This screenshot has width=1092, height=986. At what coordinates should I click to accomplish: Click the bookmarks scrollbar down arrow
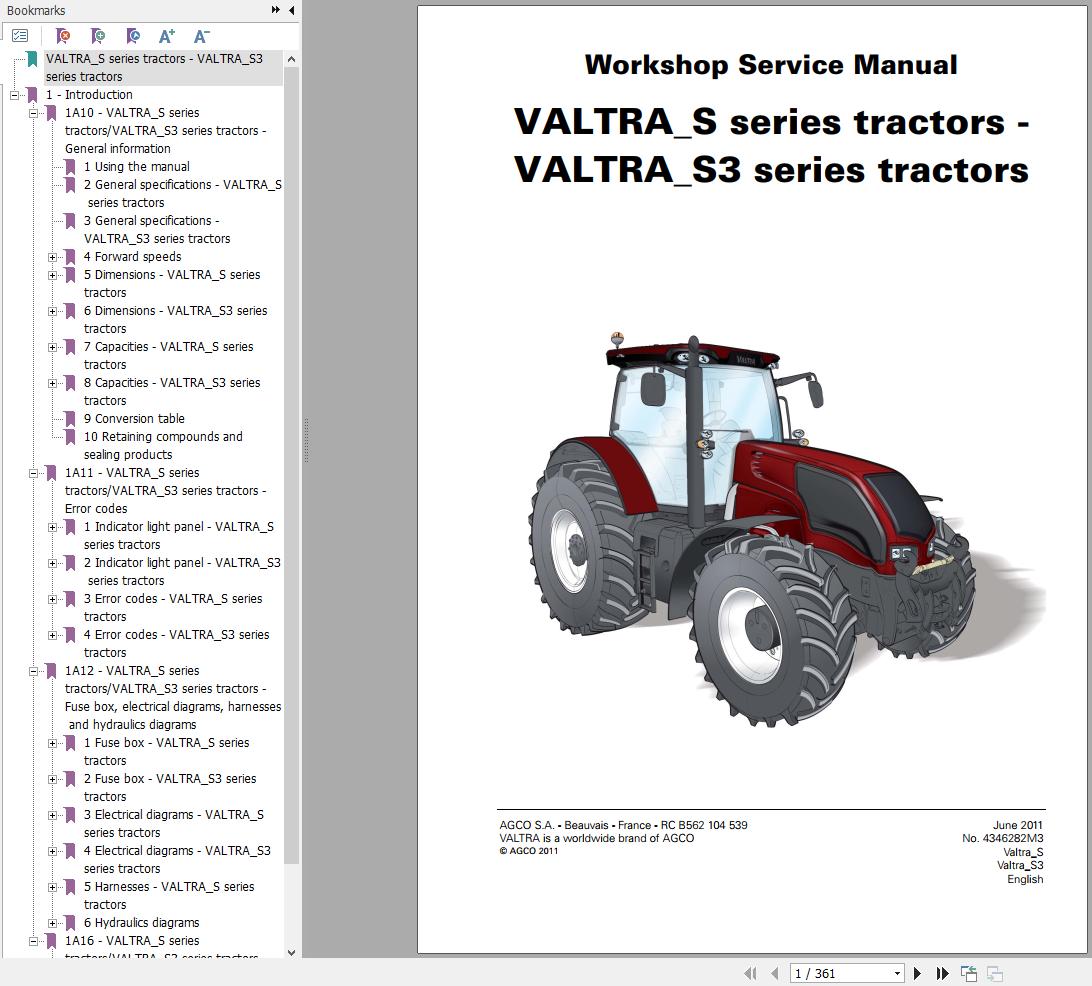coord(291,952)
